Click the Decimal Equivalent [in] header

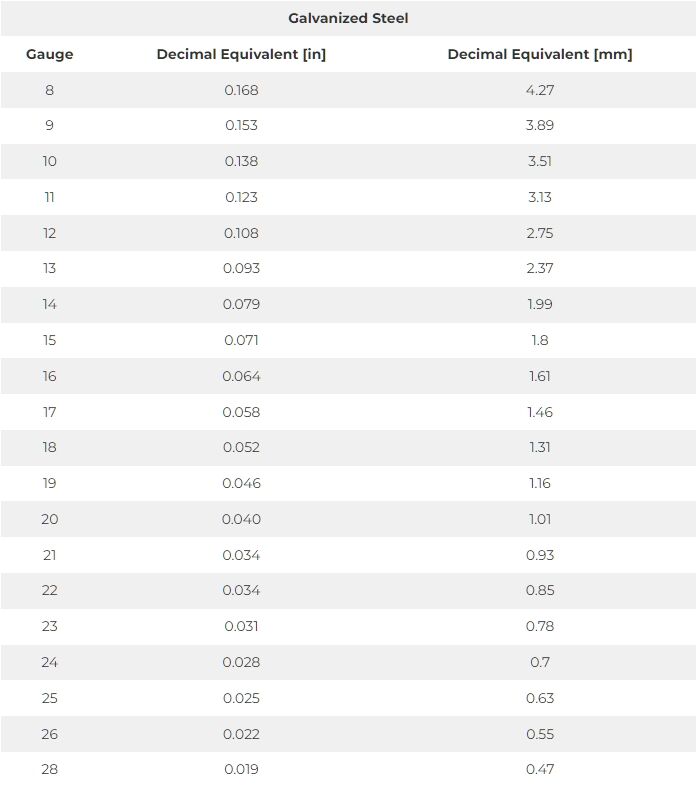click(x=241, y=54)
